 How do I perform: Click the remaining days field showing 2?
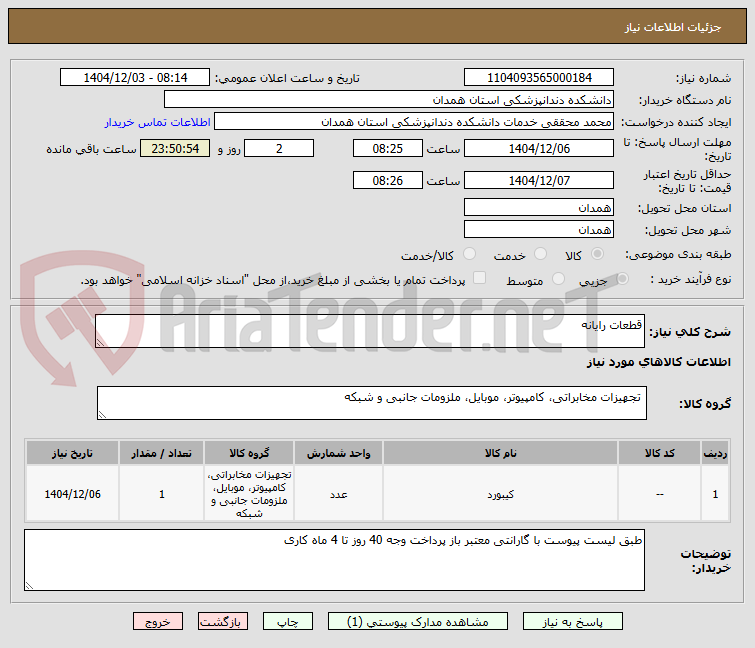click(279, 148)
